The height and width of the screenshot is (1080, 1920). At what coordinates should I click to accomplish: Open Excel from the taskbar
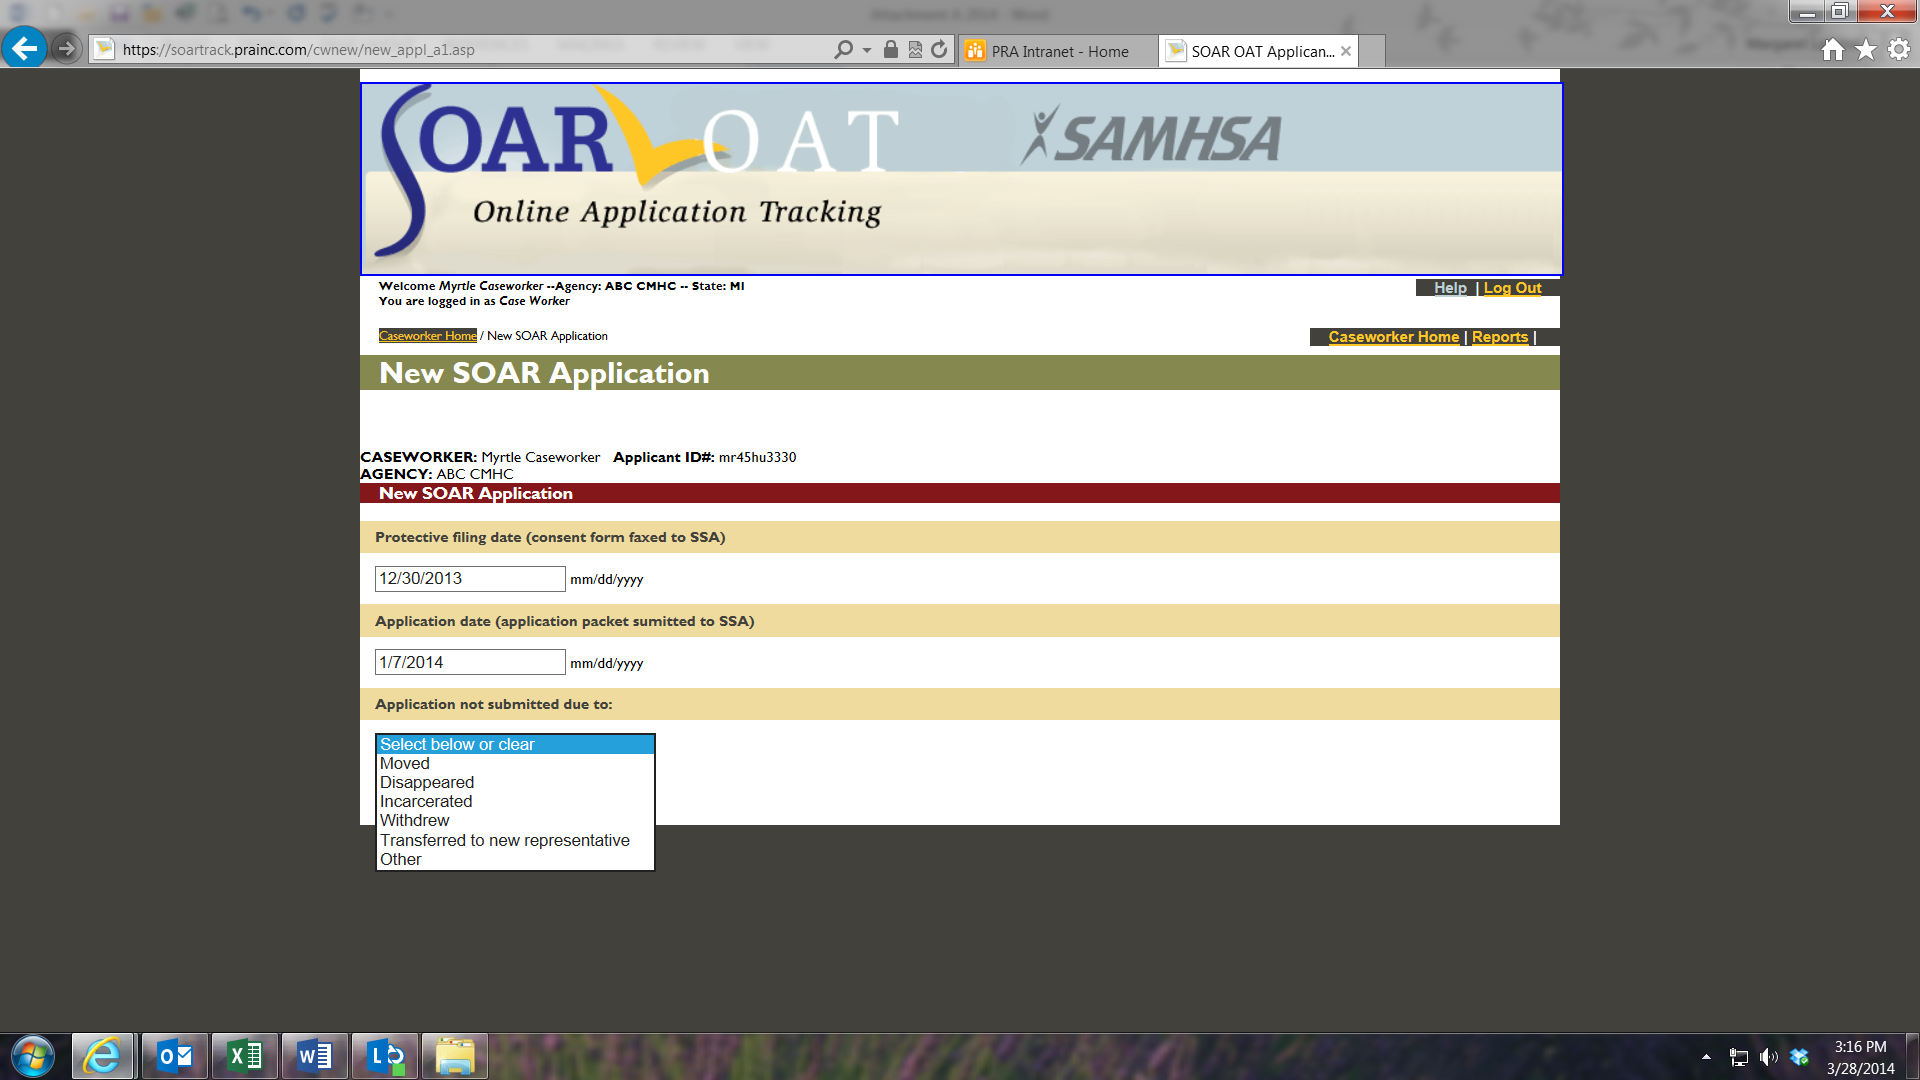[x=245, y=1056]
